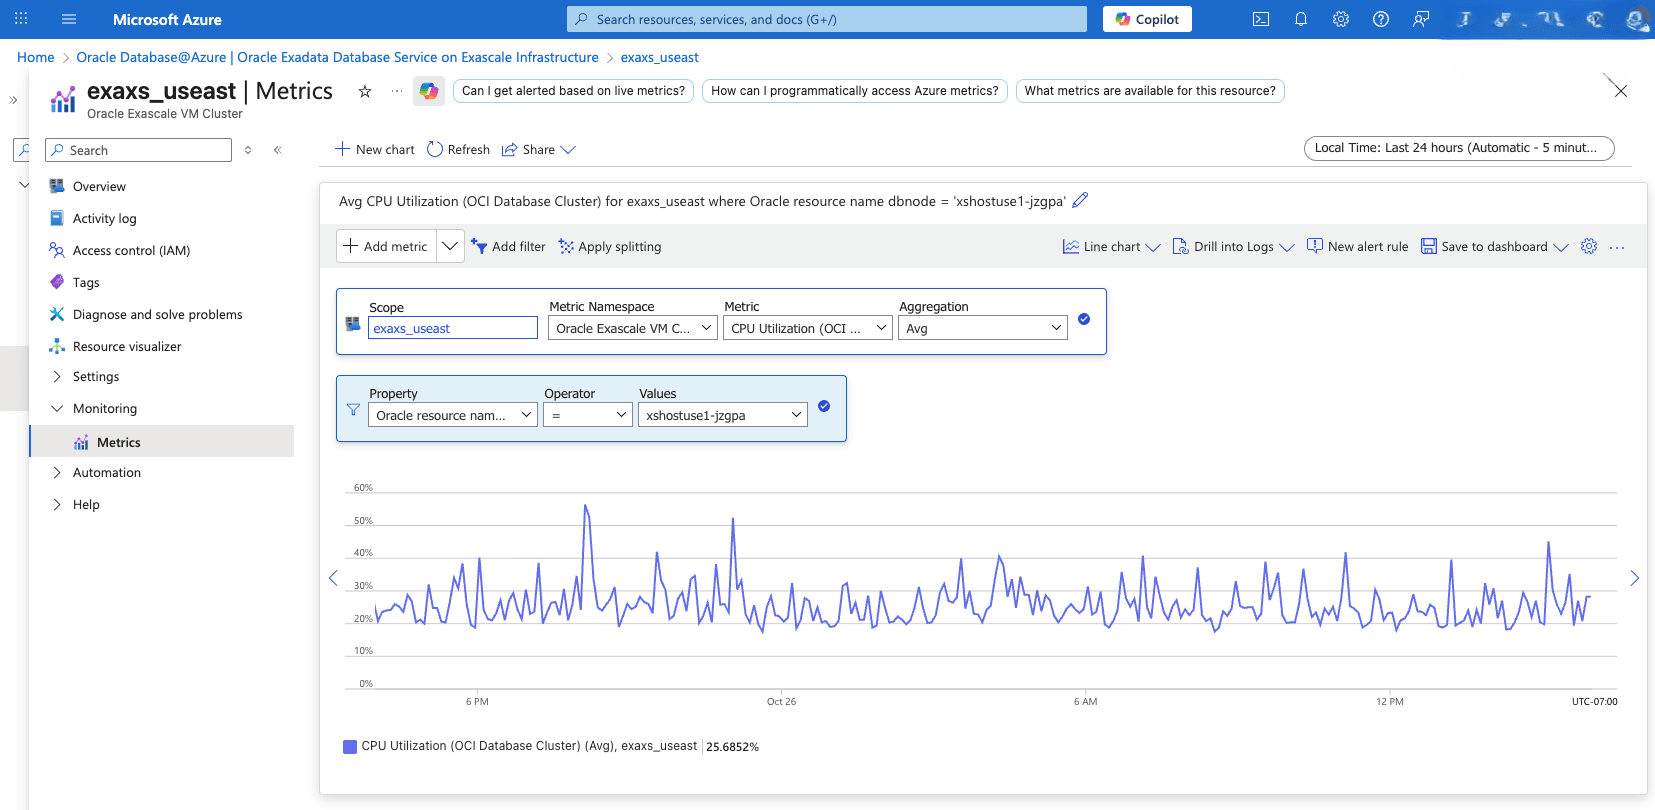1655x810 pixels.
Task: Confirm the filter row checkmark
Action: pos(824,406)
